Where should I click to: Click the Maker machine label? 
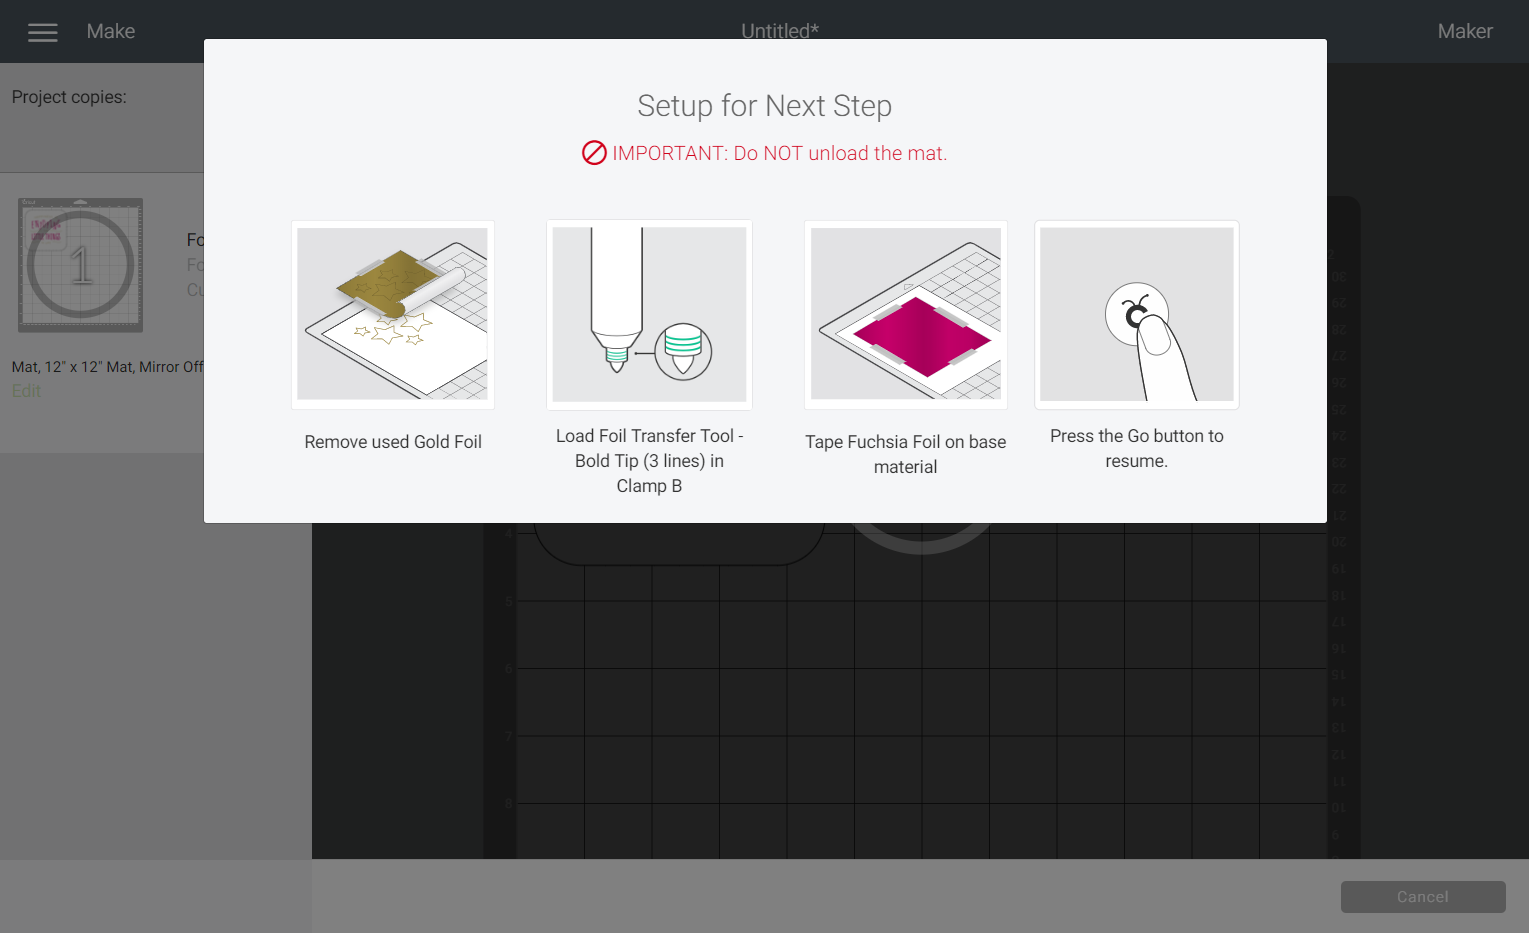pos(1464,32)
